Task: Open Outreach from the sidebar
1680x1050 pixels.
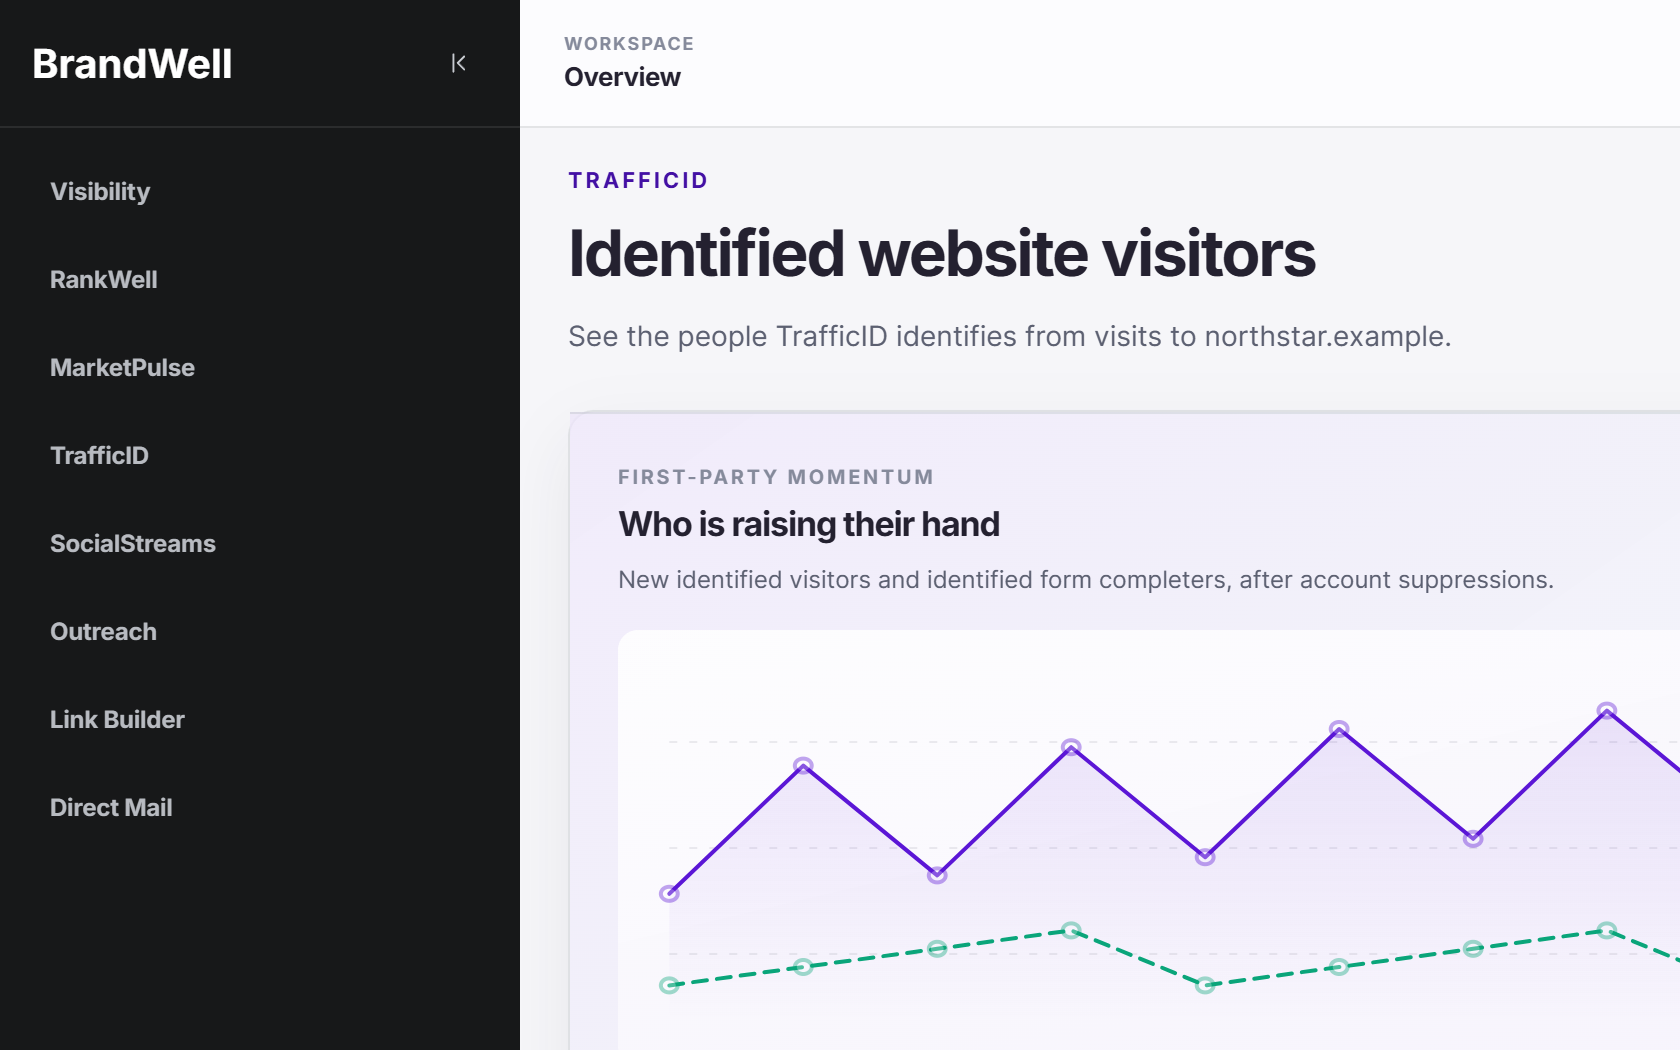Action: 103,631
